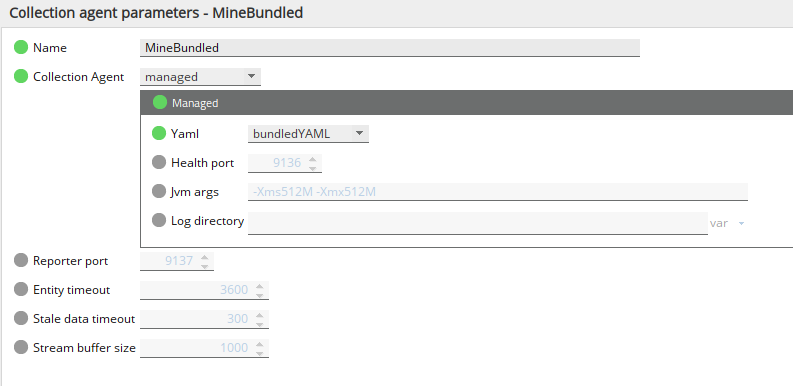Increase Stale data timeout with up arrow
Image resolution: width=793 pixels, height=386 pixels.
[259, 315]
